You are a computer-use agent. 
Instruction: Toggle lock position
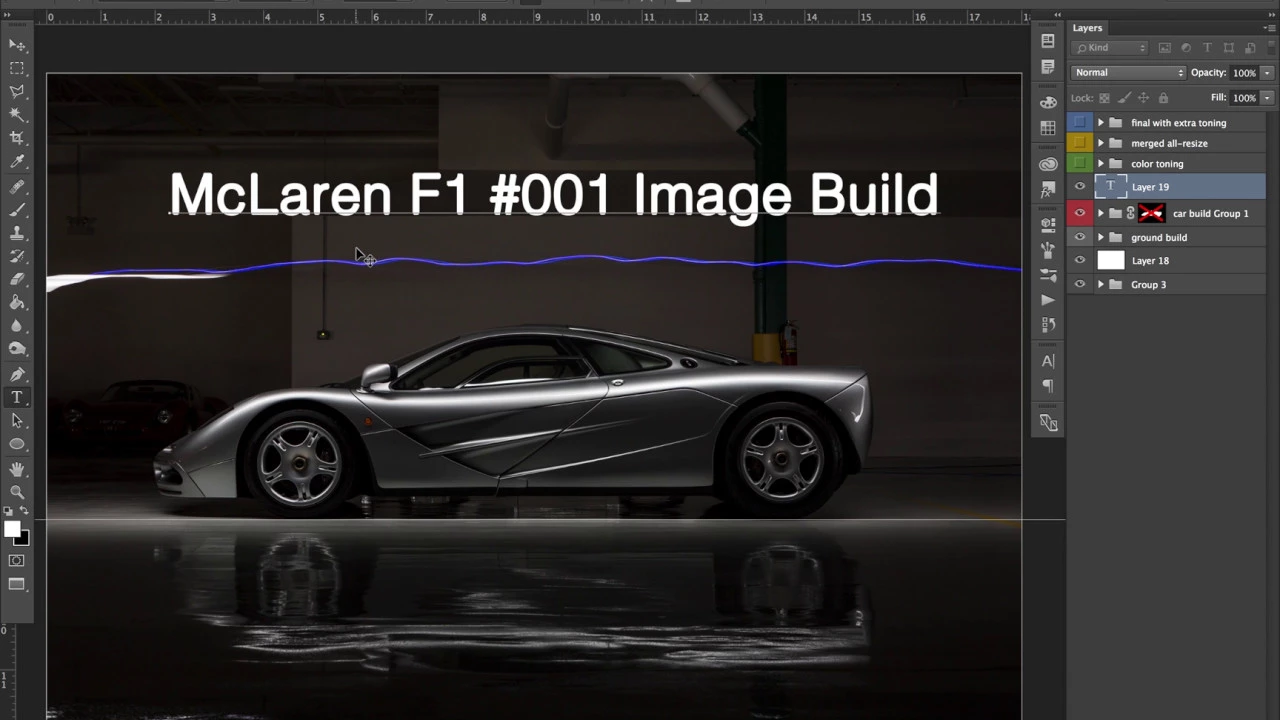(1143, 98)
